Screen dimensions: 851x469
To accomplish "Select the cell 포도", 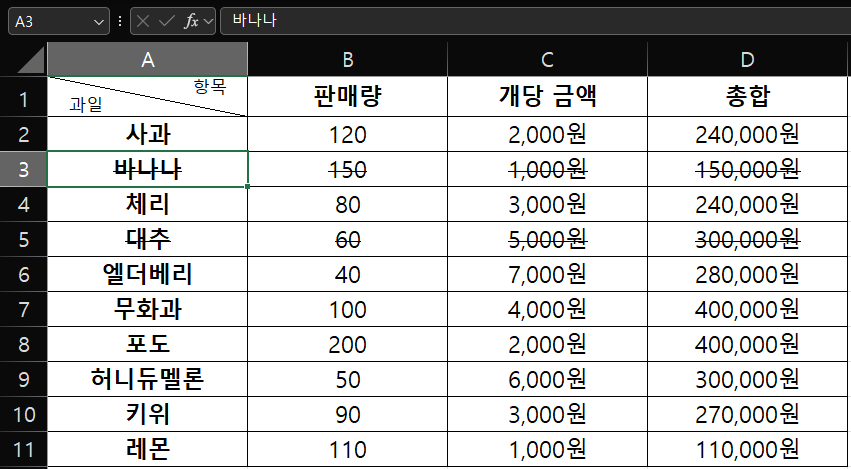I will point(148,344).
